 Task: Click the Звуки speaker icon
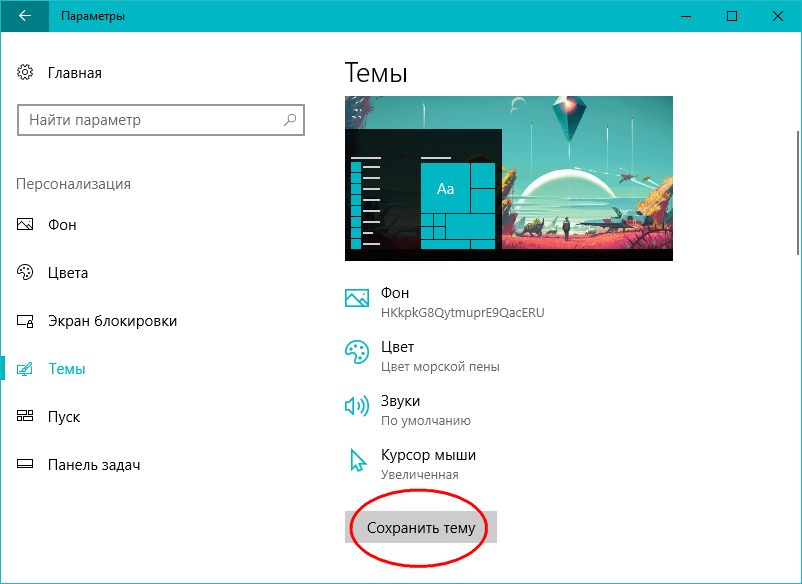357,407
